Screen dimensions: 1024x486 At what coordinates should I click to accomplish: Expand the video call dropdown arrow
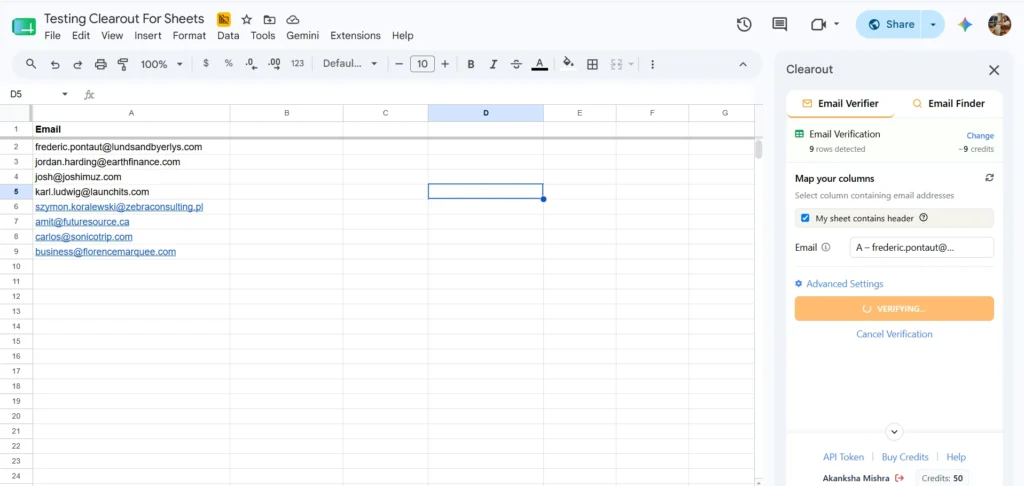[x=837, y=24]
